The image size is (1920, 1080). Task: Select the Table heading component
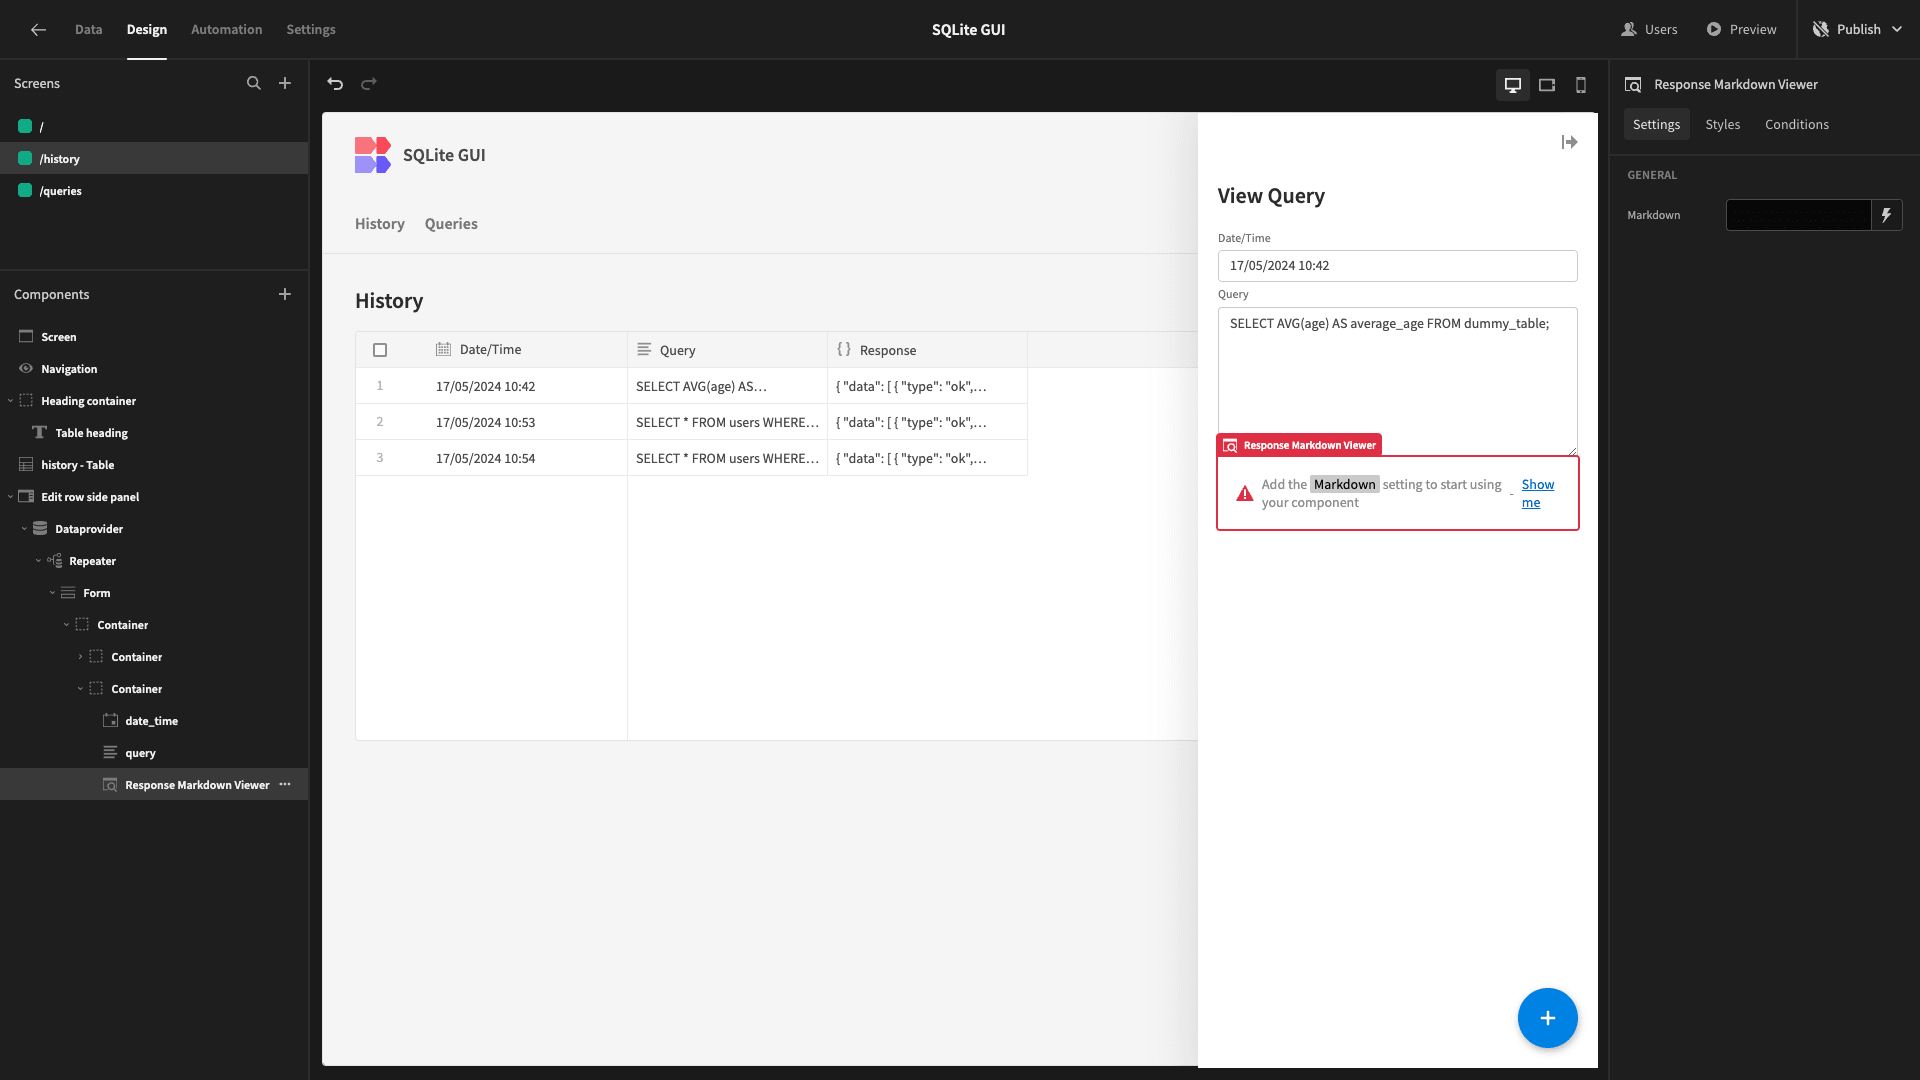154,433
